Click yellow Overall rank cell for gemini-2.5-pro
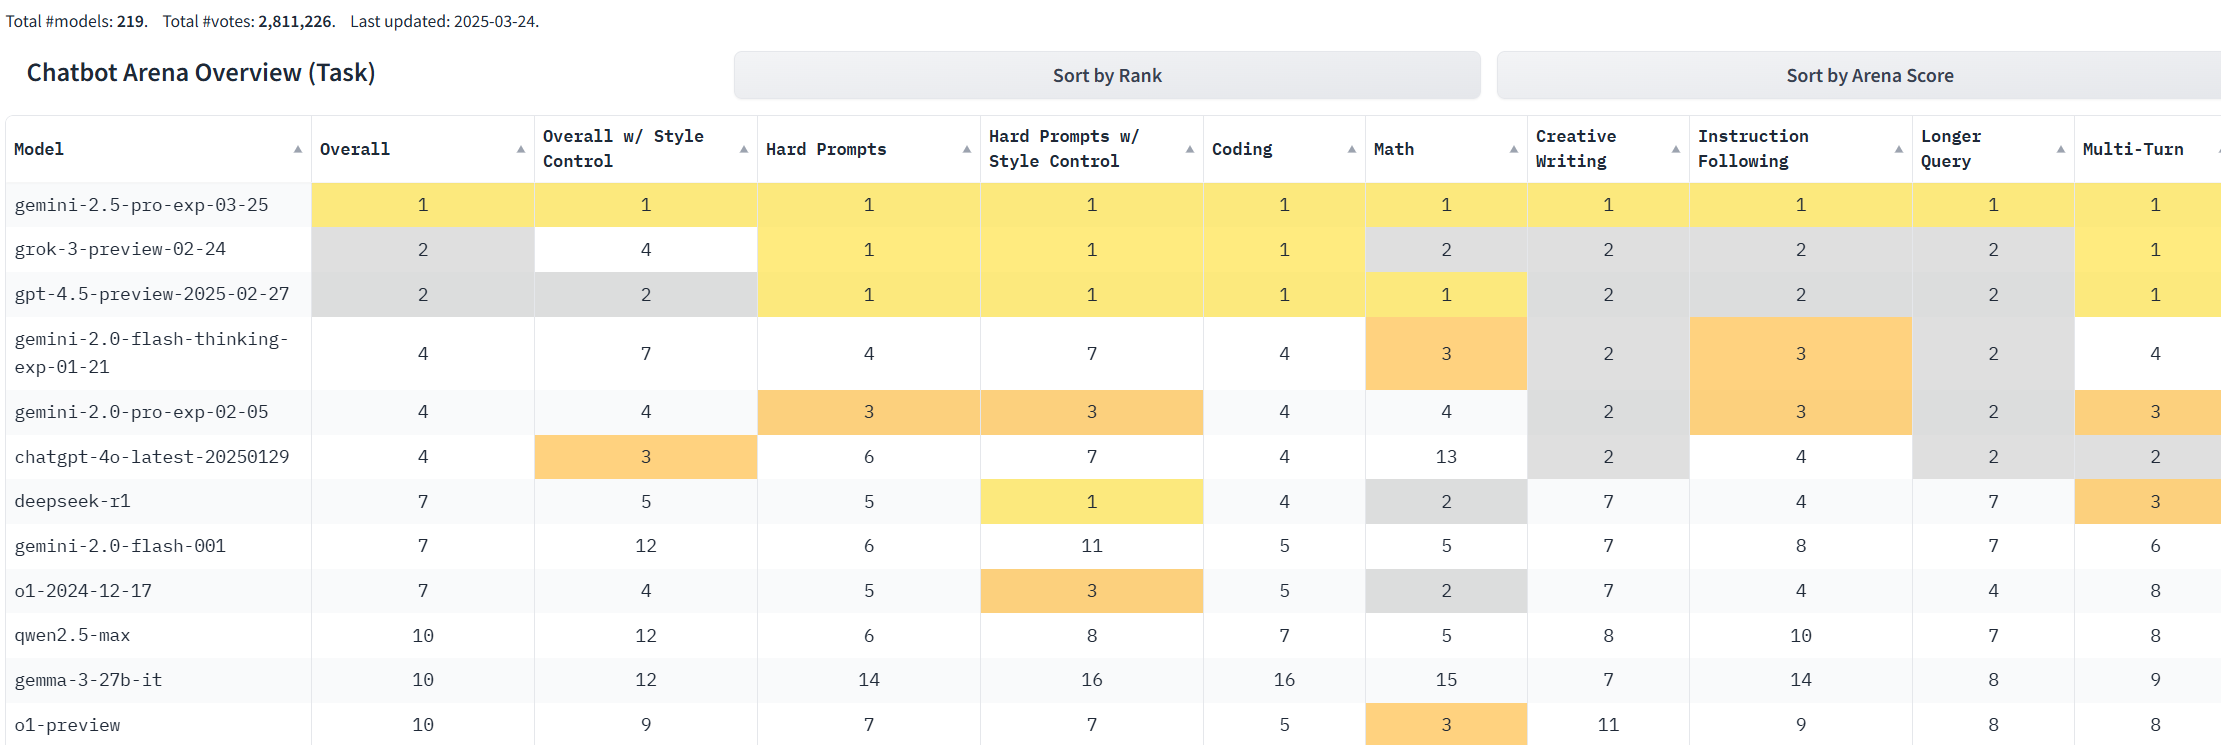 tap(423, 205)
